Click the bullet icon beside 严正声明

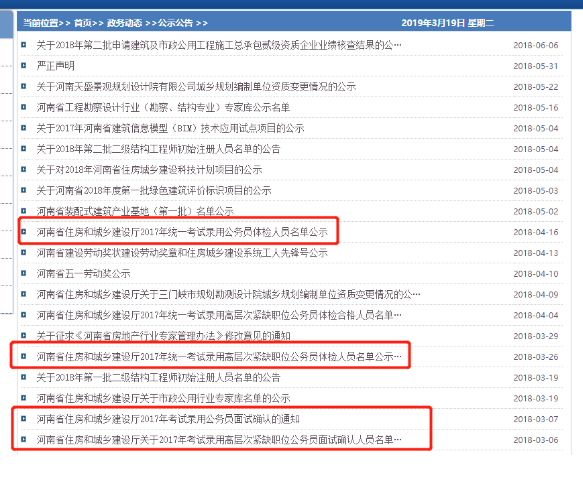23,65
